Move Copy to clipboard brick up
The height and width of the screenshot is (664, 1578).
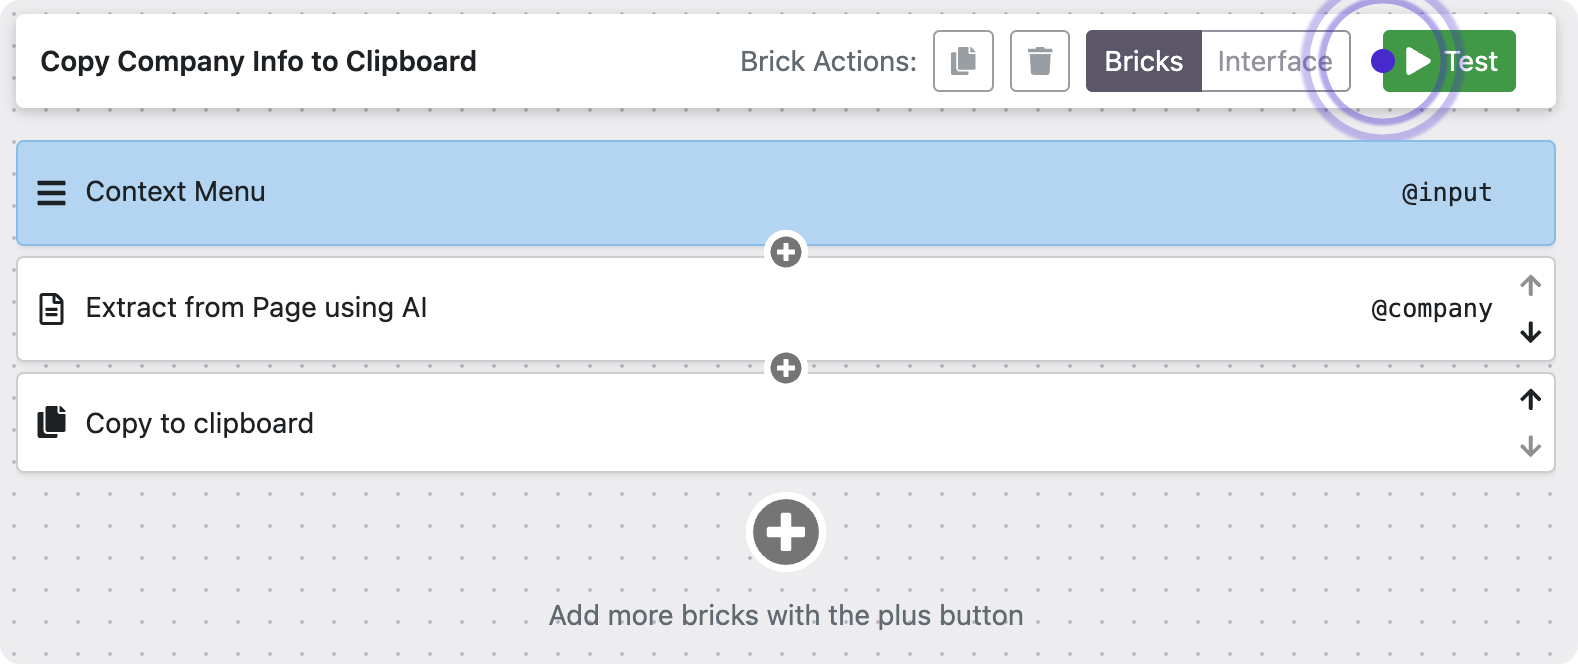coord(1530,400)
